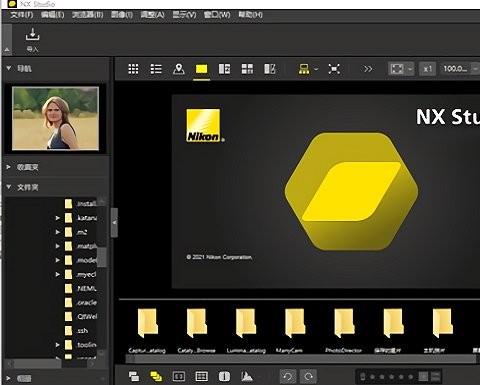Viewport: 480px width, 385px height.
Task: Click the full screen icon
Action: pyautogui.click(x=334, y=69)
